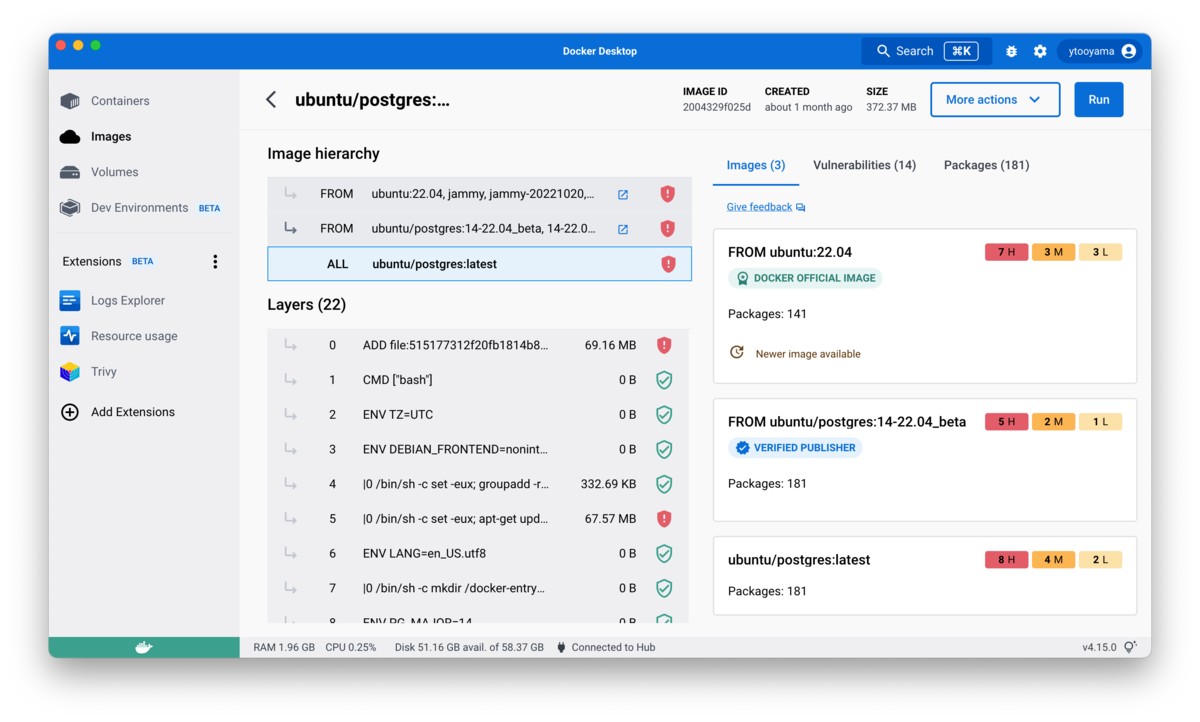Select Dev Environments in the sidebar

pyautogui.click(x=139, y=208)
